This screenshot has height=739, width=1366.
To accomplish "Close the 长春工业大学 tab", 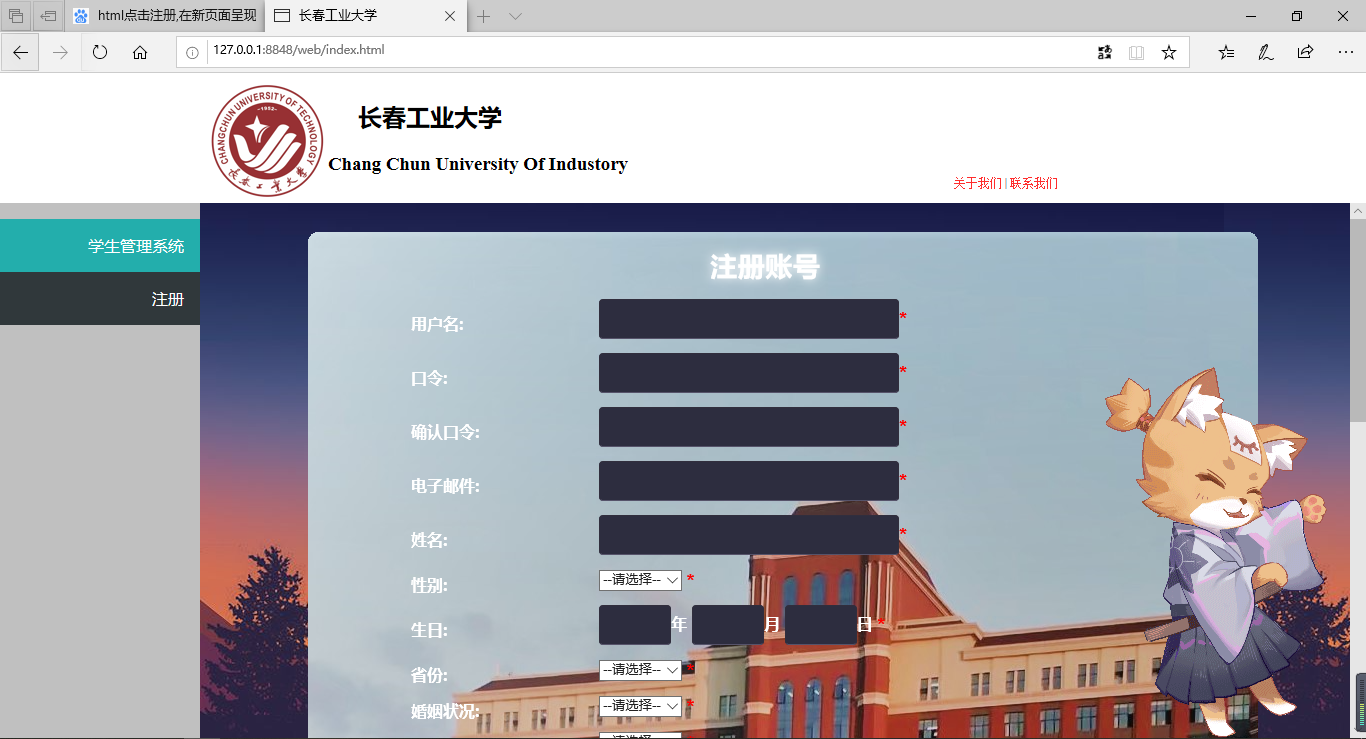I will 450,16.
